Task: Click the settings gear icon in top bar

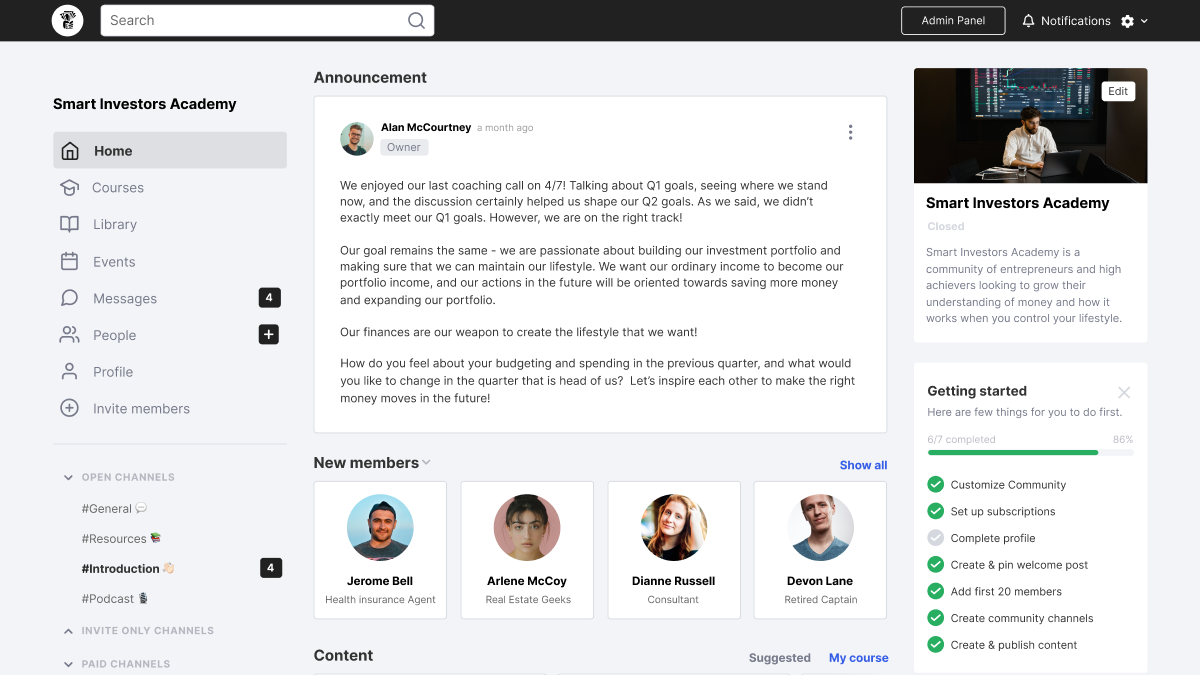Action: [1127, 21]
